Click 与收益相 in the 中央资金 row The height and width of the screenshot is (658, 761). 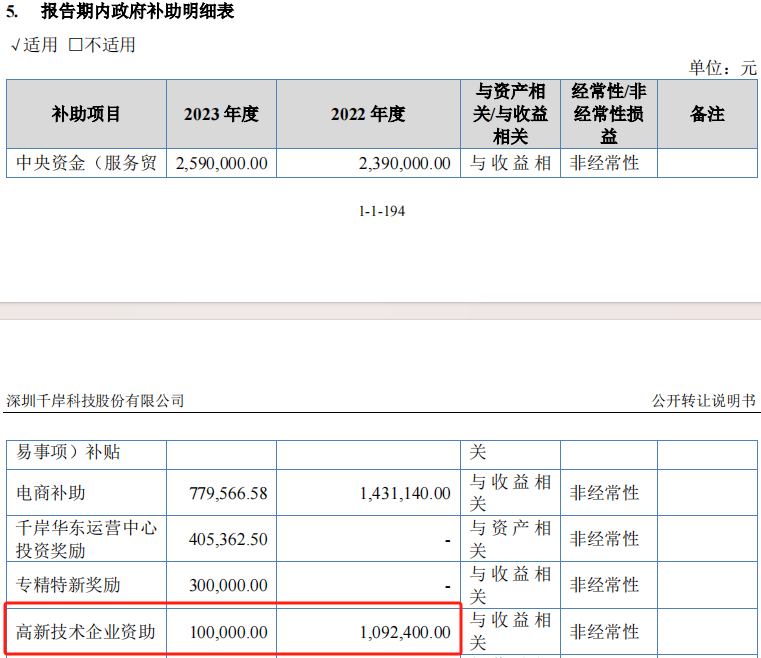[x=510, y=163]
